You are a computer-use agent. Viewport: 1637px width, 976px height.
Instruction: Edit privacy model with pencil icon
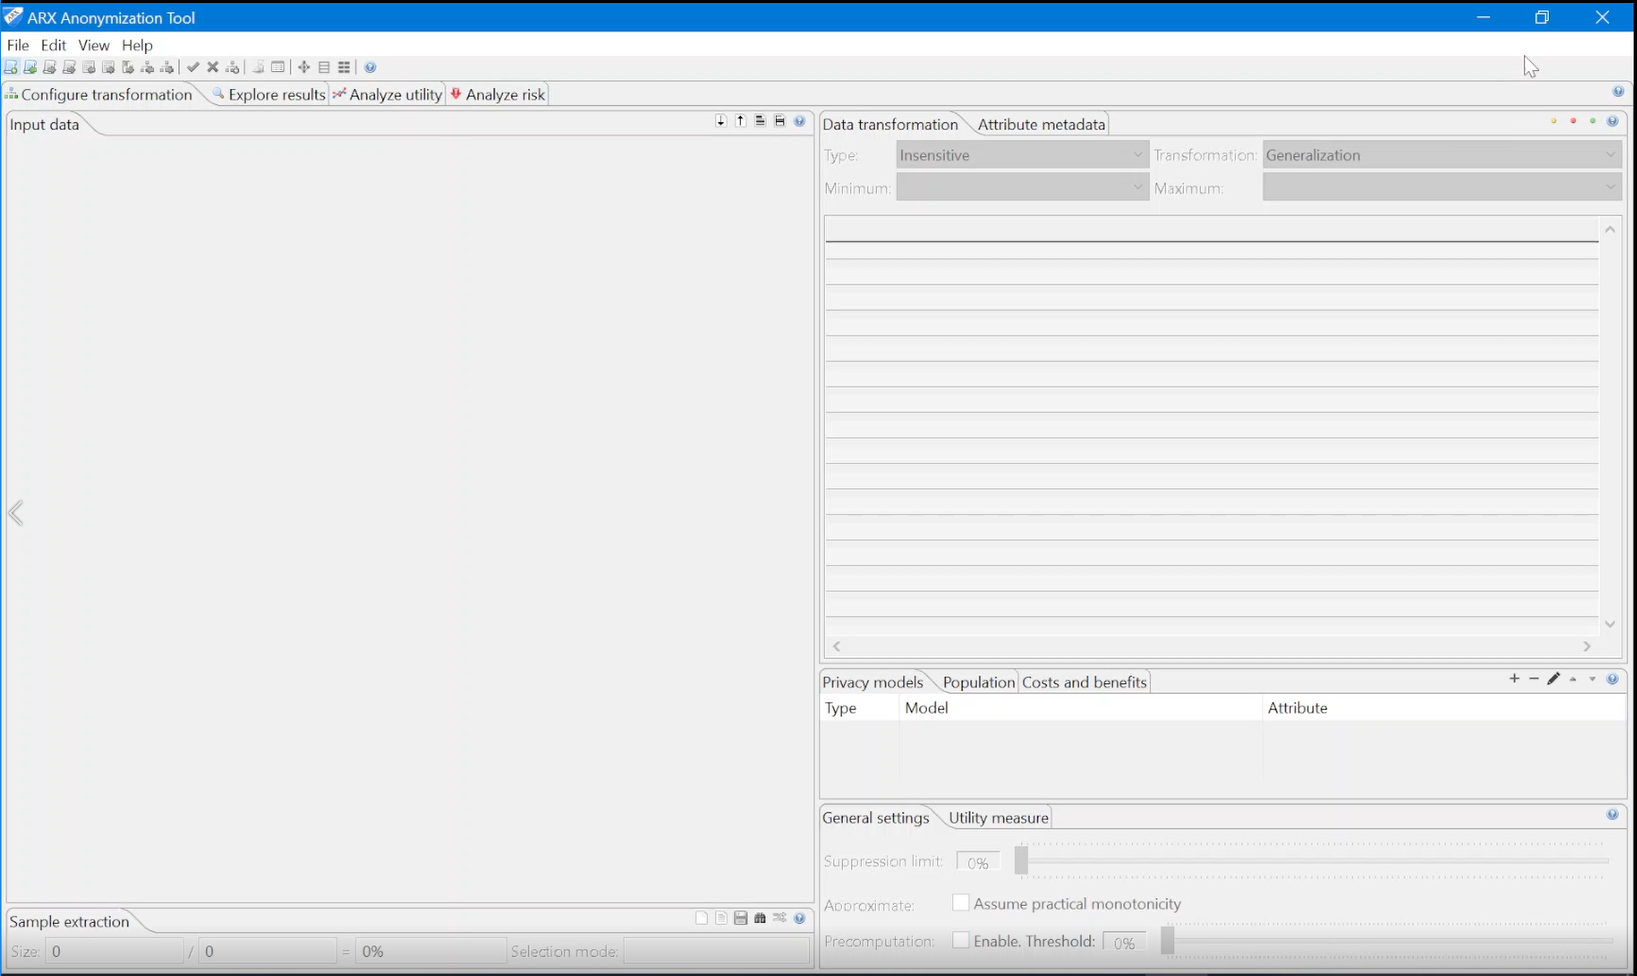1553,679
